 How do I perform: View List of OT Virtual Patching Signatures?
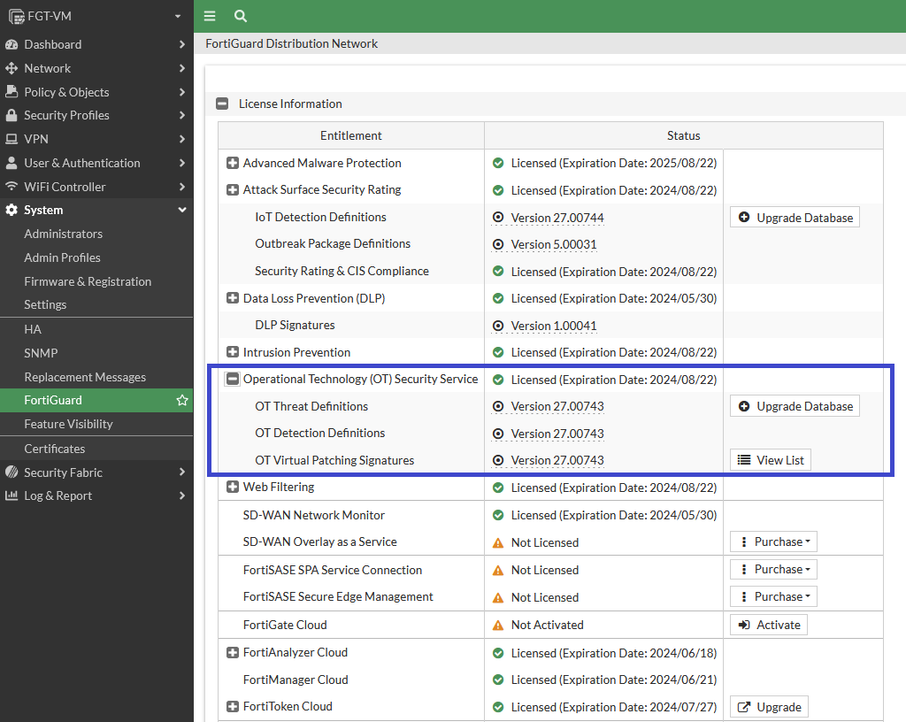tap(770, 460)
